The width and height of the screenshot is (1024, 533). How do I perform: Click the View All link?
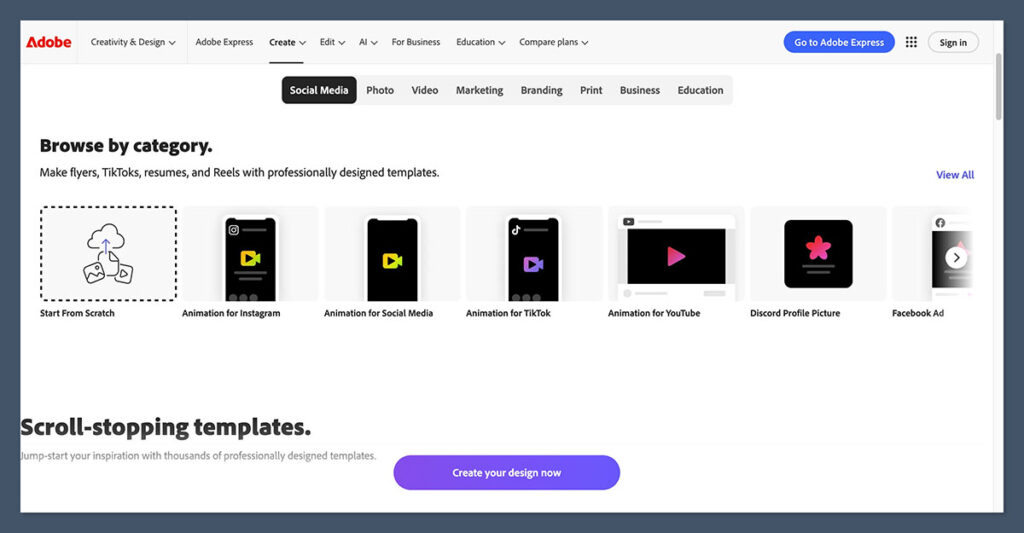955,175
